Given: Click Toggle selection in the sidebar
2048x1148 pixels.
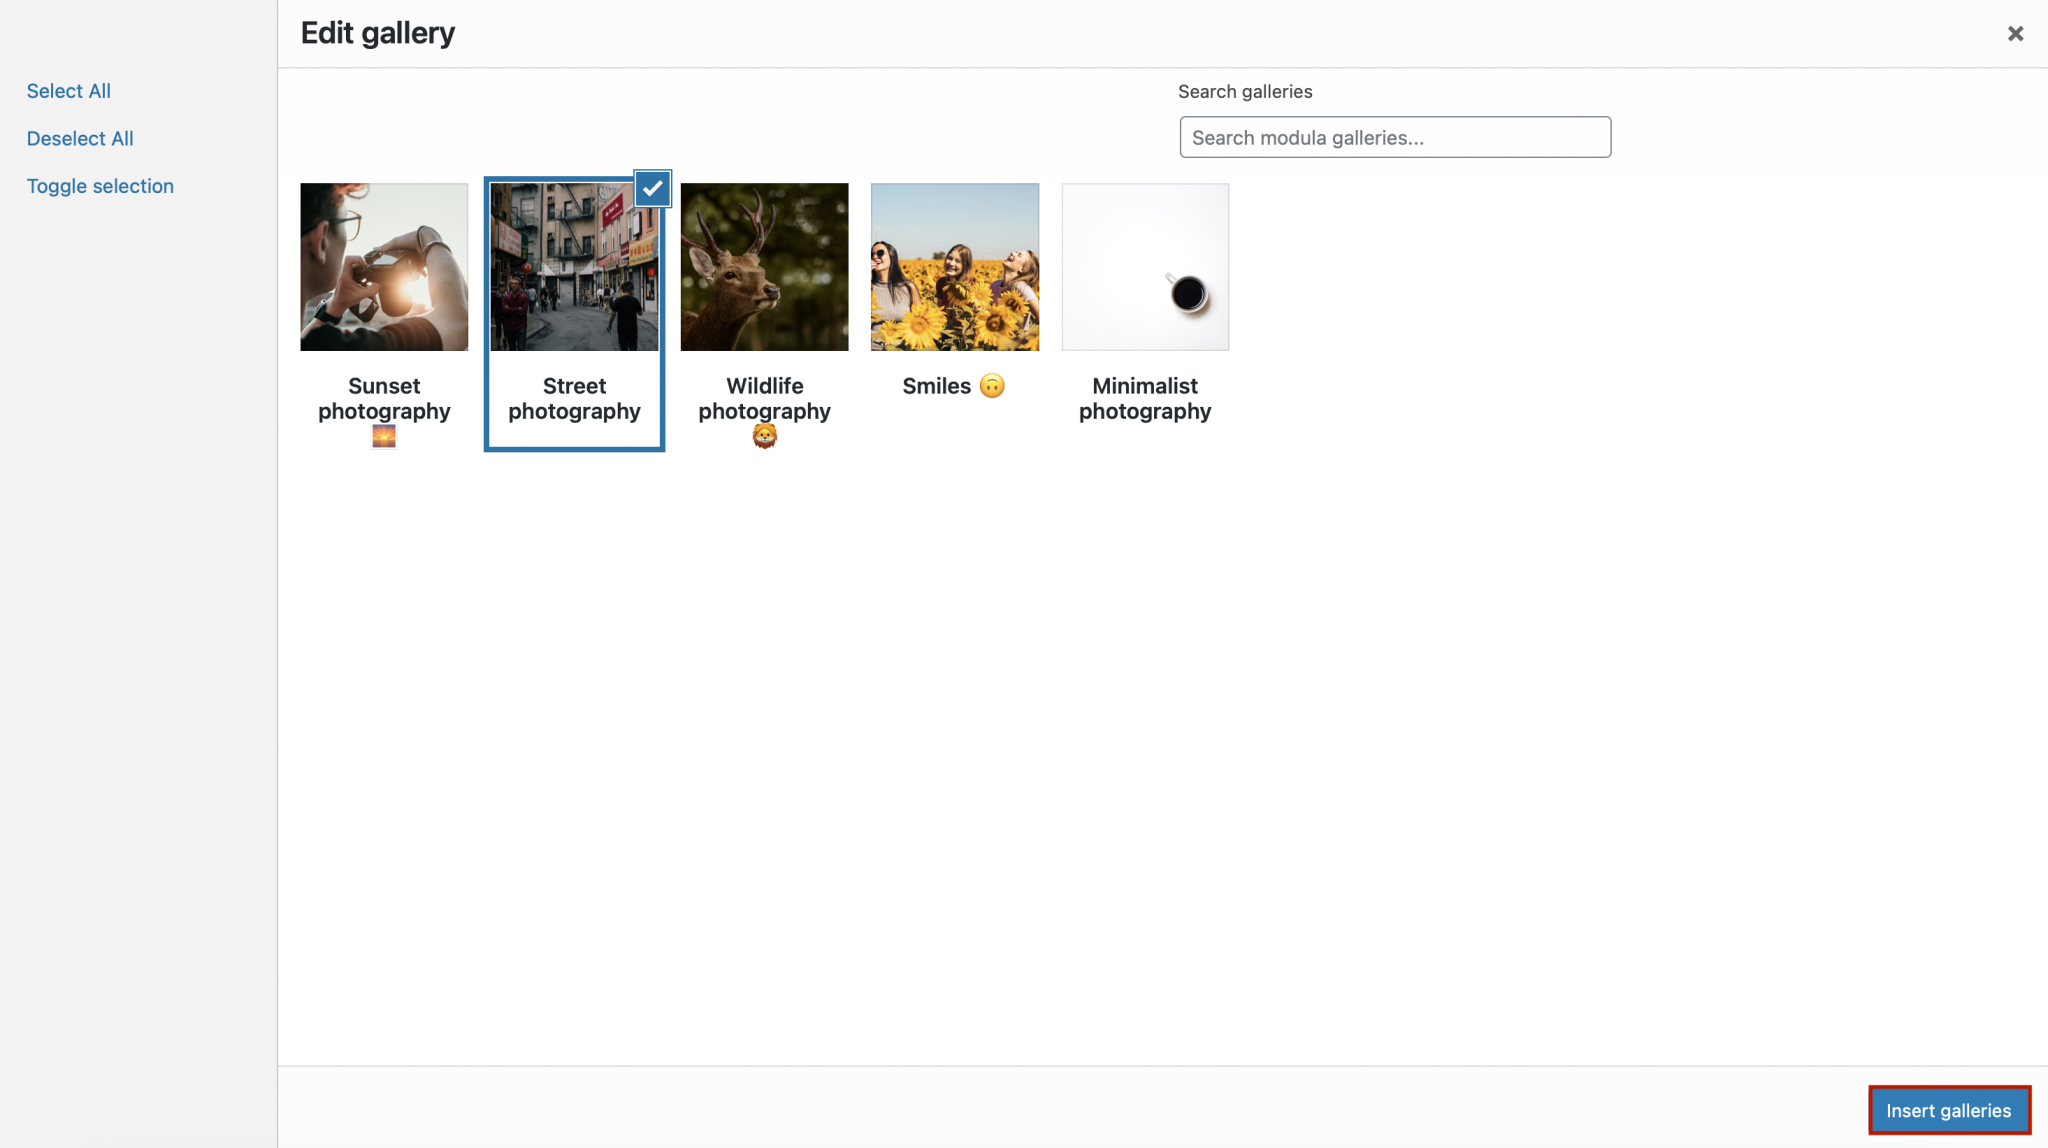Looking at the screenshot, I should click(x=100, y=185).
